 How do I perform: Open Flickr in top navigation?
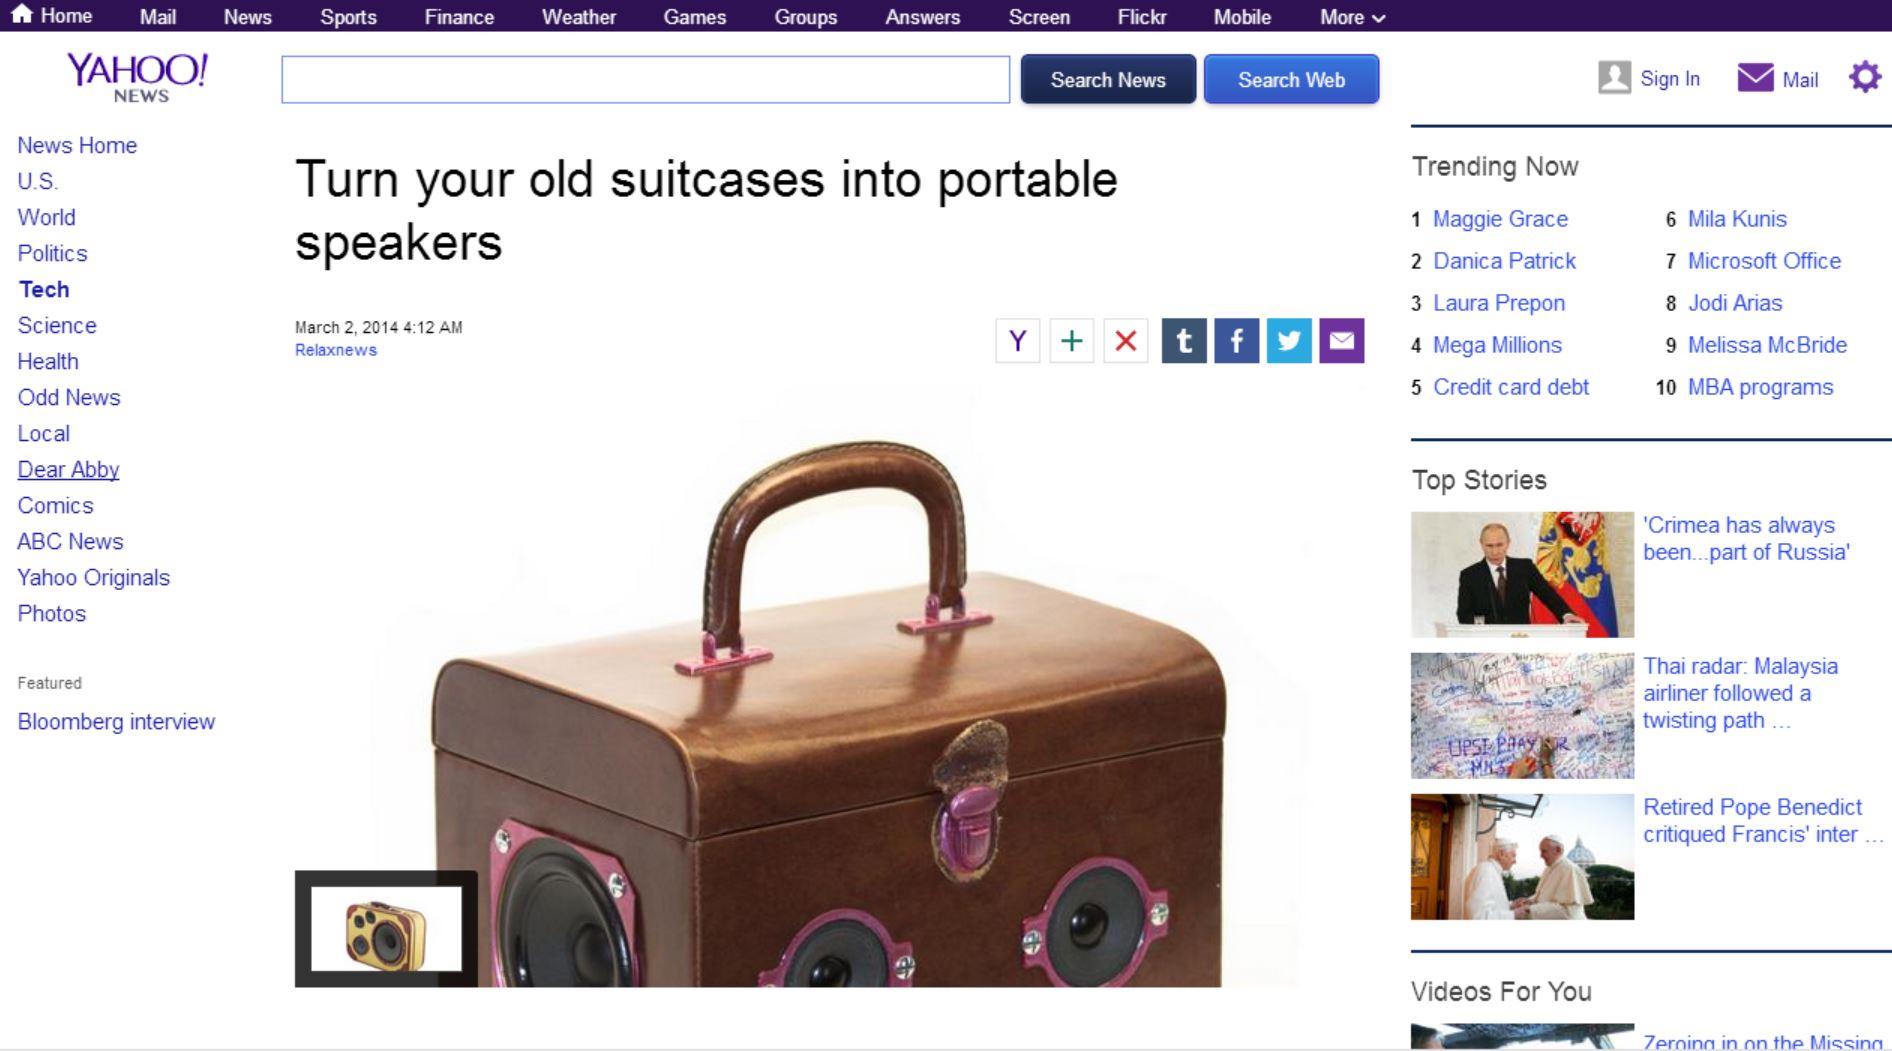point(1142,17)
